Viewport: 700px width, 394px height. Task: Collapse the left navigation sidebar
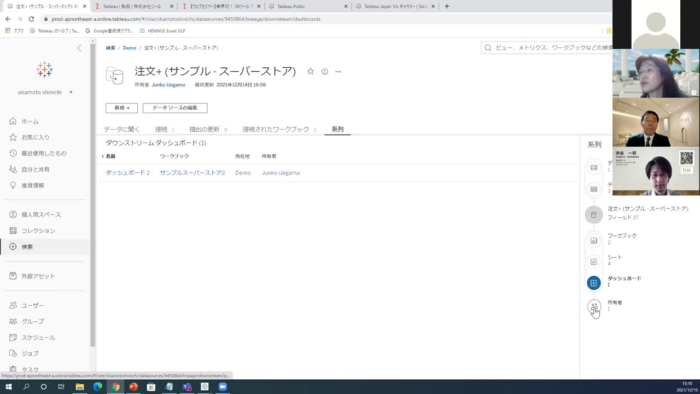[x=79, y=48]
